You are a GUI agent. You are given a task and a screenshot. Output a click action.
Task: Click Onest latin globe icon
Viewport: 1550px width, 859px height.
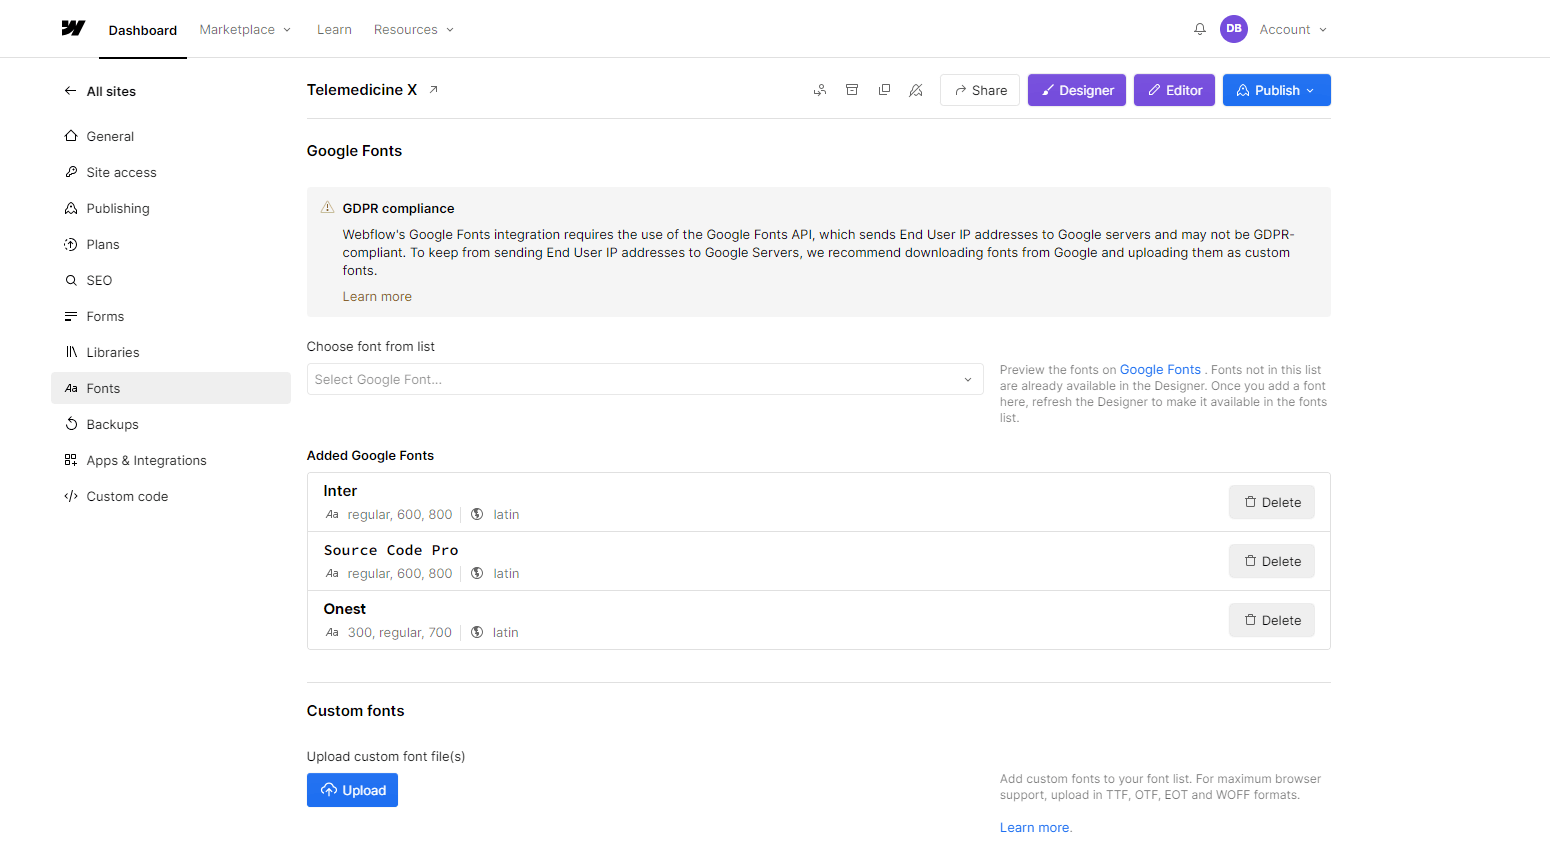(x=477, y=632)
